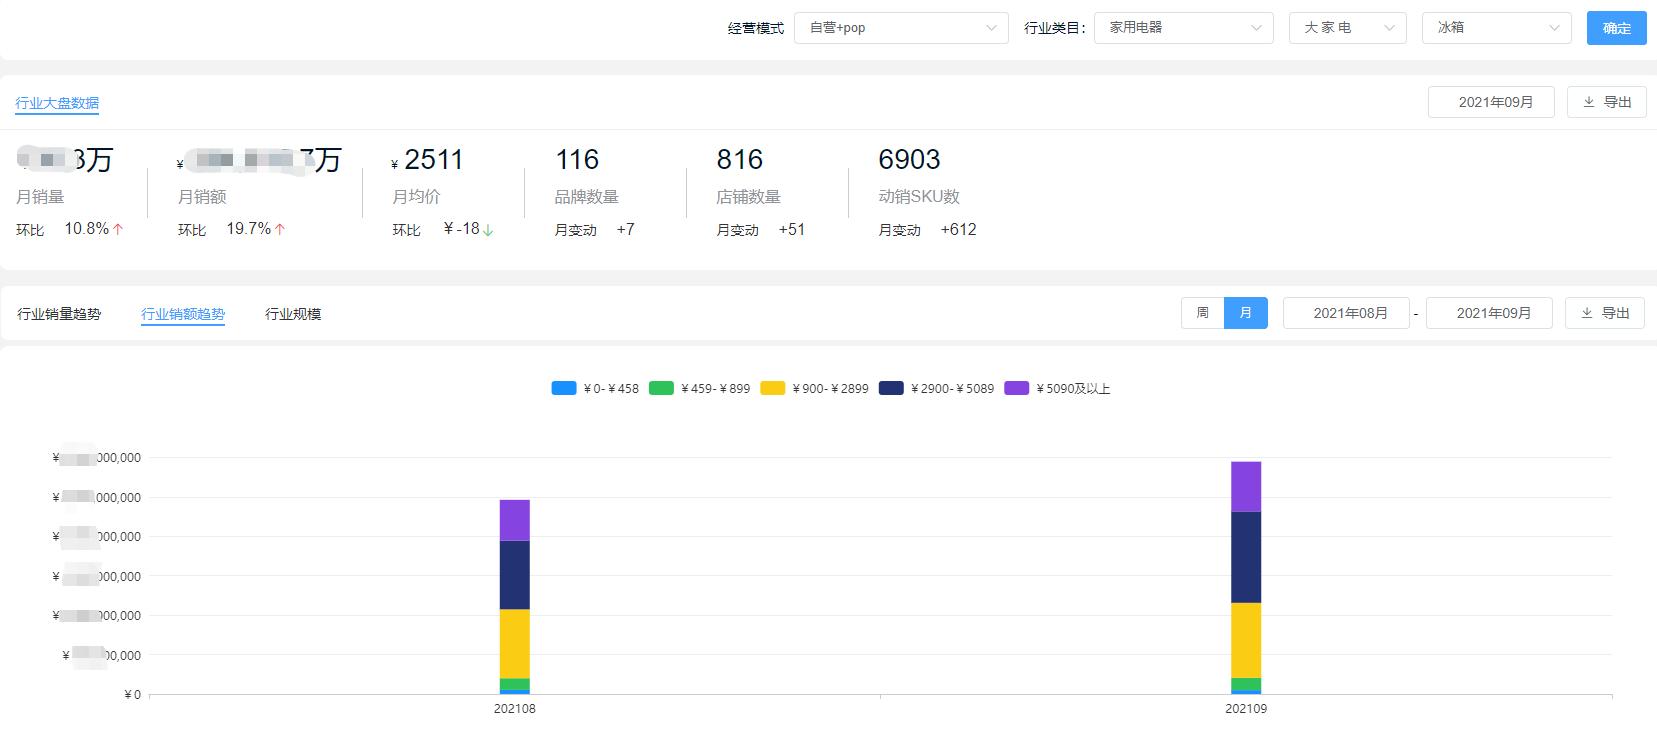Open the 行业规模 tab
Image resolution: width=1657 pixels, height=738 pixels.
click(x=293, y=314)
